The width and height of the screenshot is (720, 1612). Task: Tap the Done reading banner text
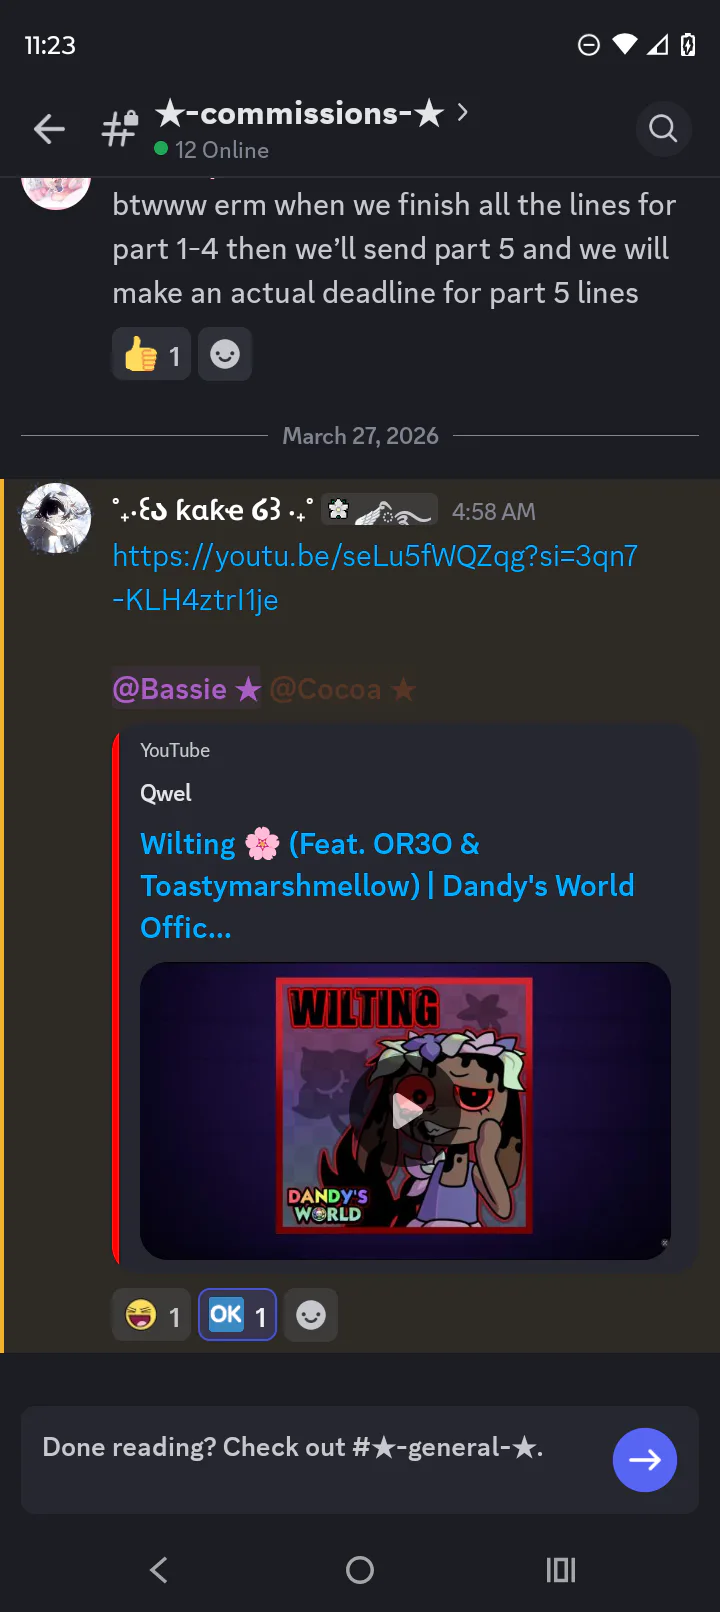coord(293,1447)
